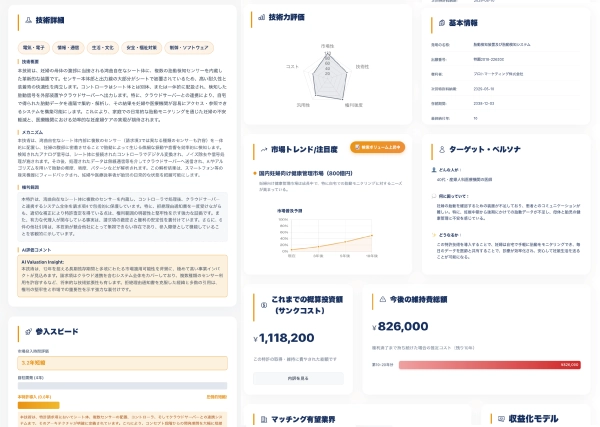Image resolution: width=600 pixels, height=427 pixels.
Task: Click the gray 自社開発 progress bar
Action: (122, 386)
